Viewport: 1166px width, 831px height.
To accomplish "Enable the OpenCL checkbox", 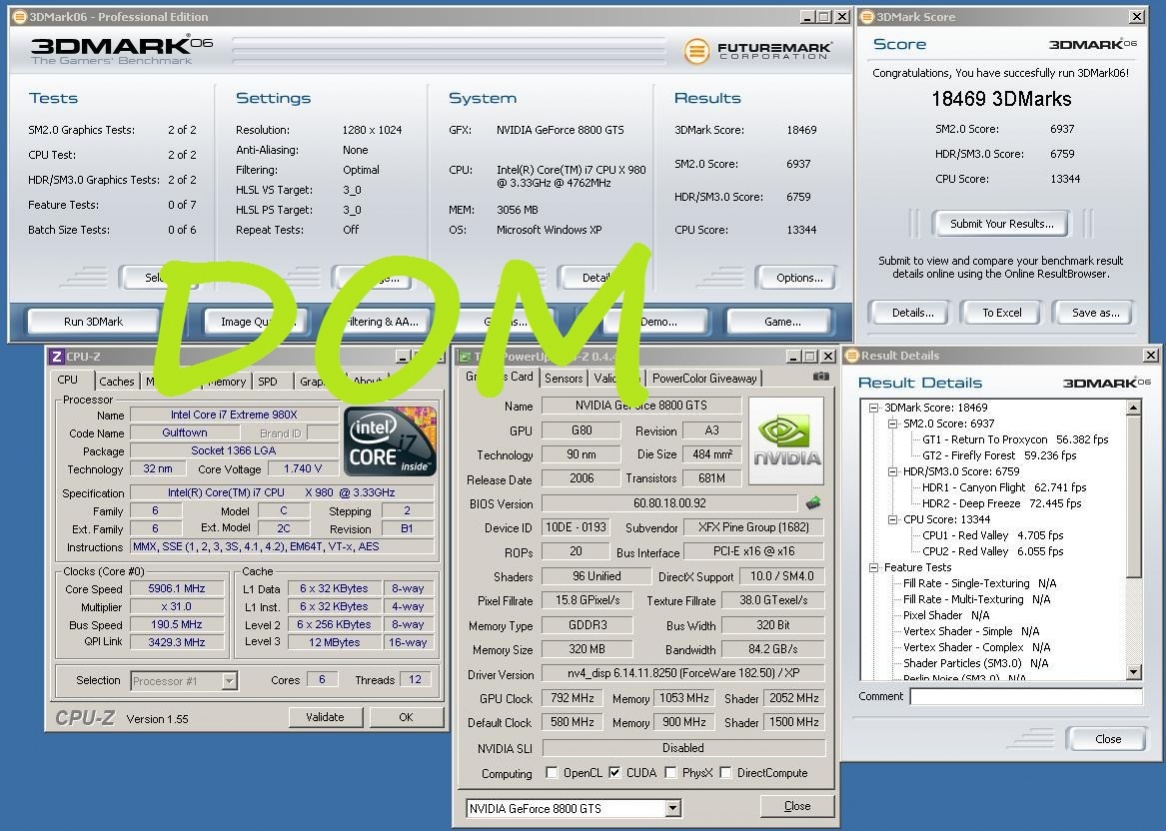I will pos(552,773).
